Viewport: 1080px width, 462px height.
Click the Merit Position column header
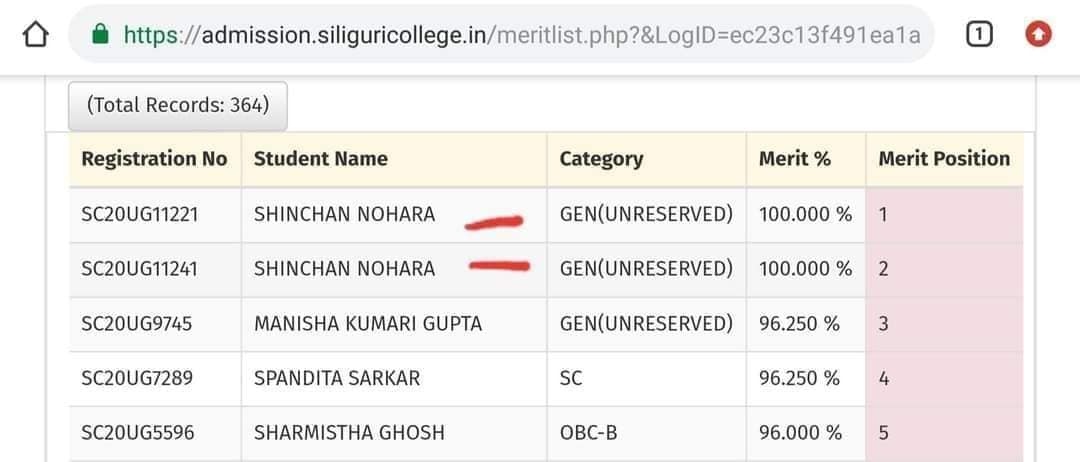pyautogui.click(x=944, y=159)
